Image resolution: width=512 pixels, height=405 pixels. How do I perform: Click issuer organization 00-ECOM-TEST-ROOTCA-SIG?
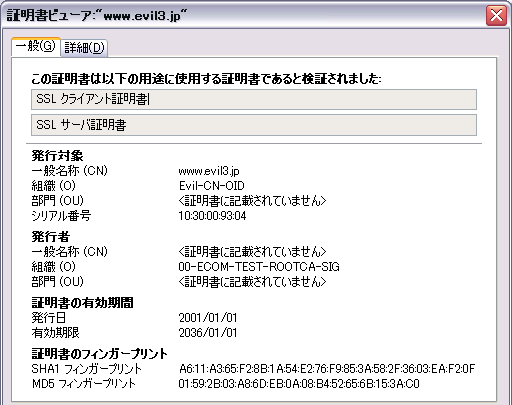[259, 267]
